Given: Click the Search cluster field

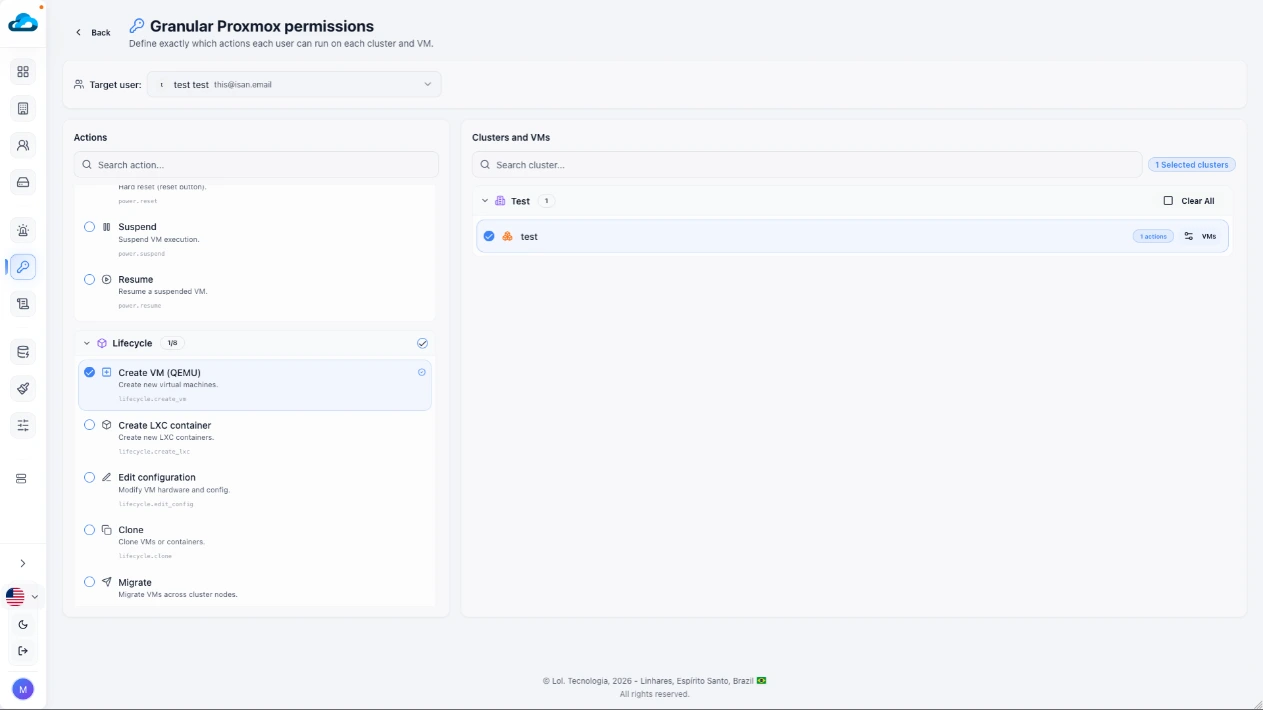Looking at the screenshot, I should (807, 164).
